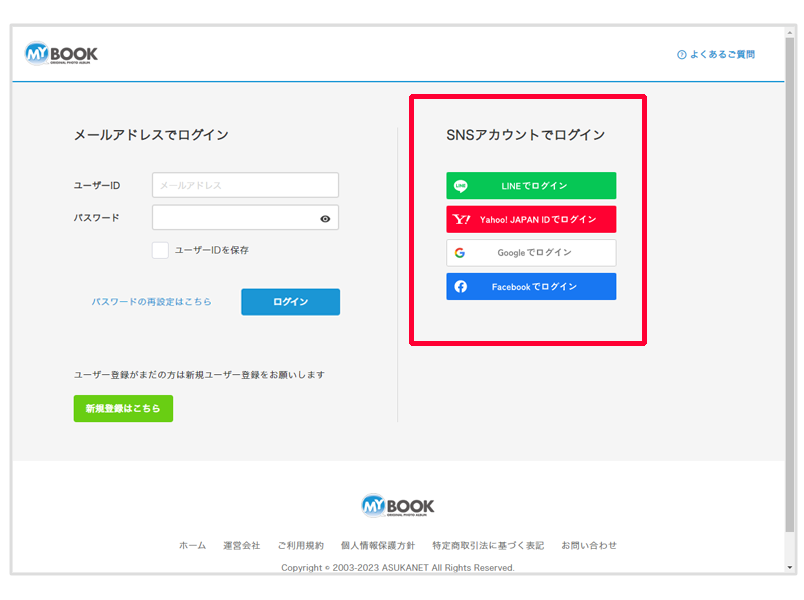Open the よくあるご質問 help link
The height and width of the screenshot is (600, 804).
pyautogui.click(x=716, y=54)
